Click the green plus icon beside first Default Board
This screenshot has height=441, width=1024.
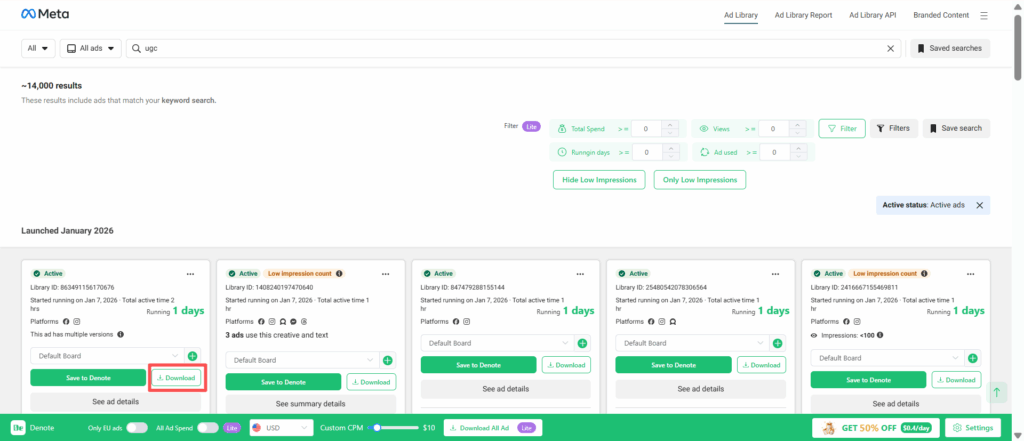(192, 355)
